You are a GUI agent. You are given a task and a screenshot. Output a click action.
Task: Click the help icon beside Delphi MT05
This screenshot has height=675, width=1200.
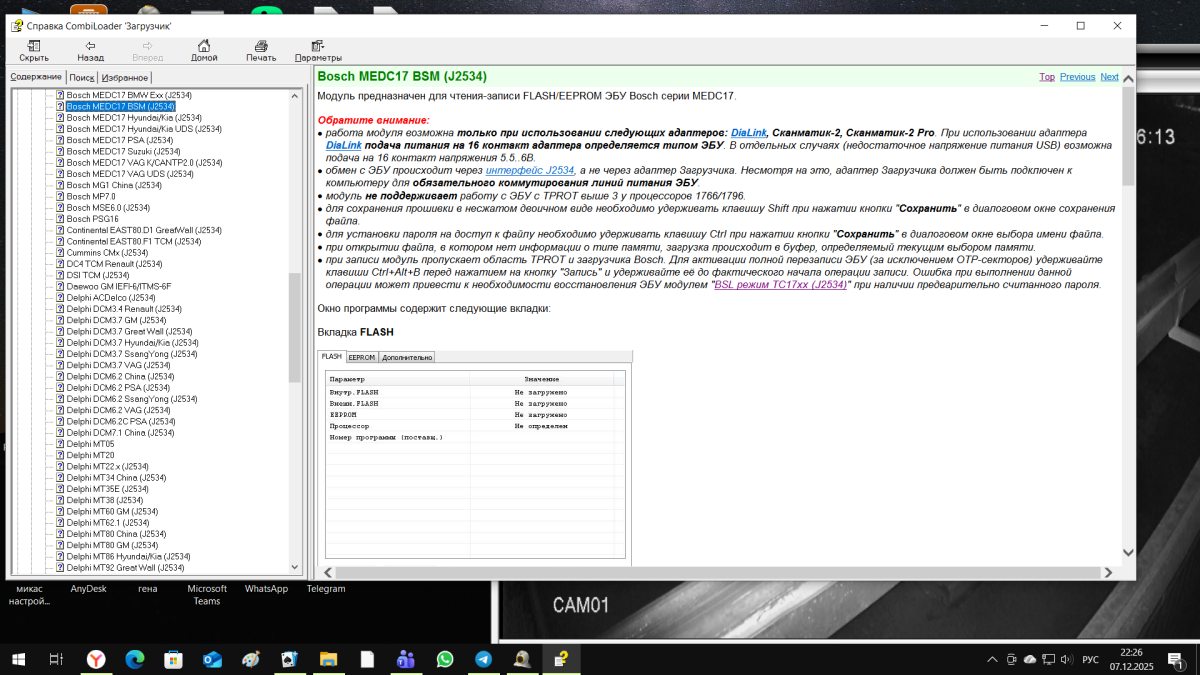pyautogui.click(x=60, y=444)
